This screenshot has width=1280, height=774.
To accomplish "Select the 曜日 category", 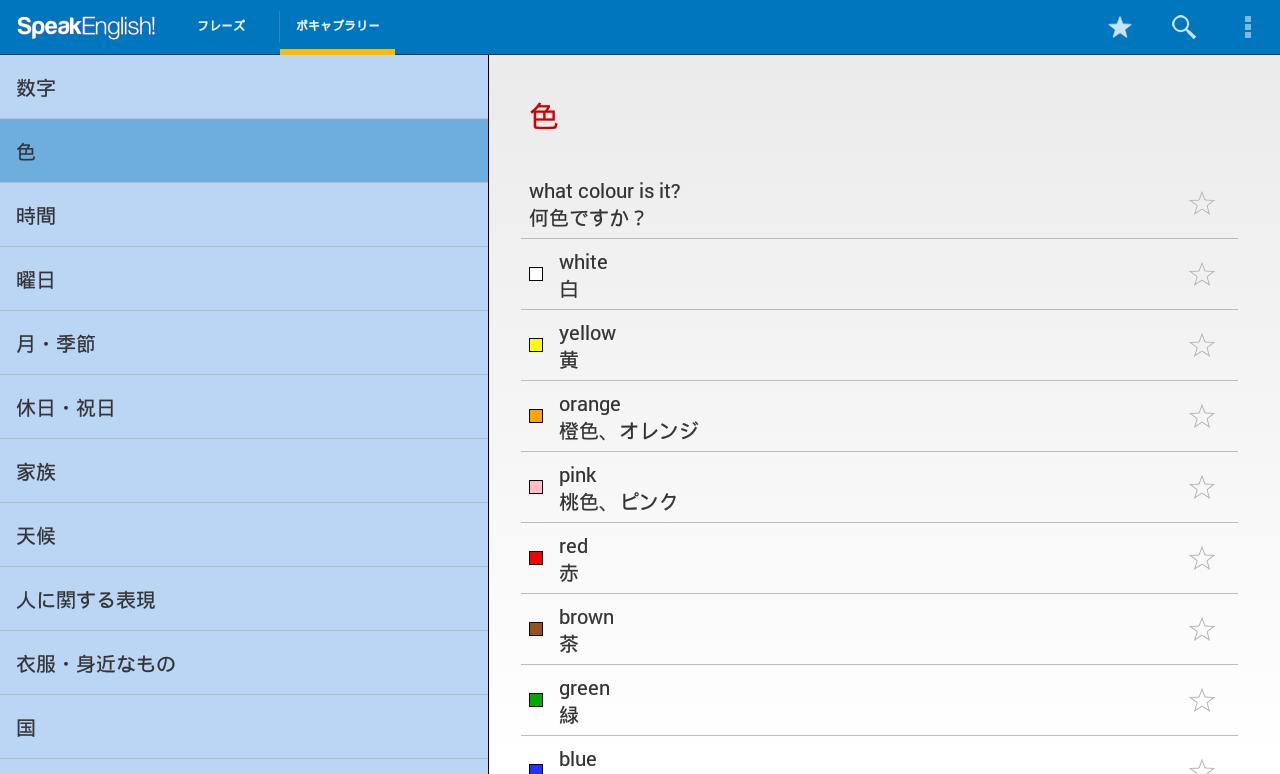I will coord(244,279).
